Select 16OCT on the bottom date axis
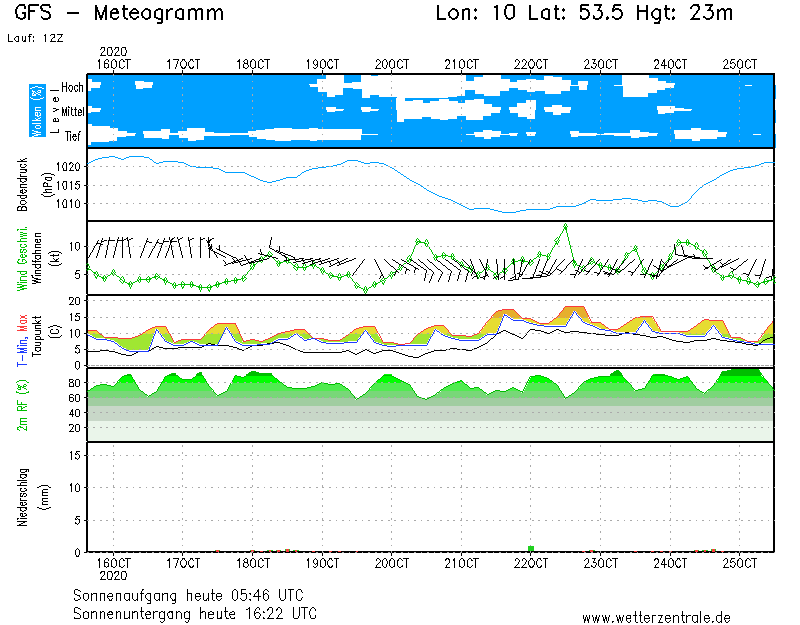 click(x=113, y=563)
